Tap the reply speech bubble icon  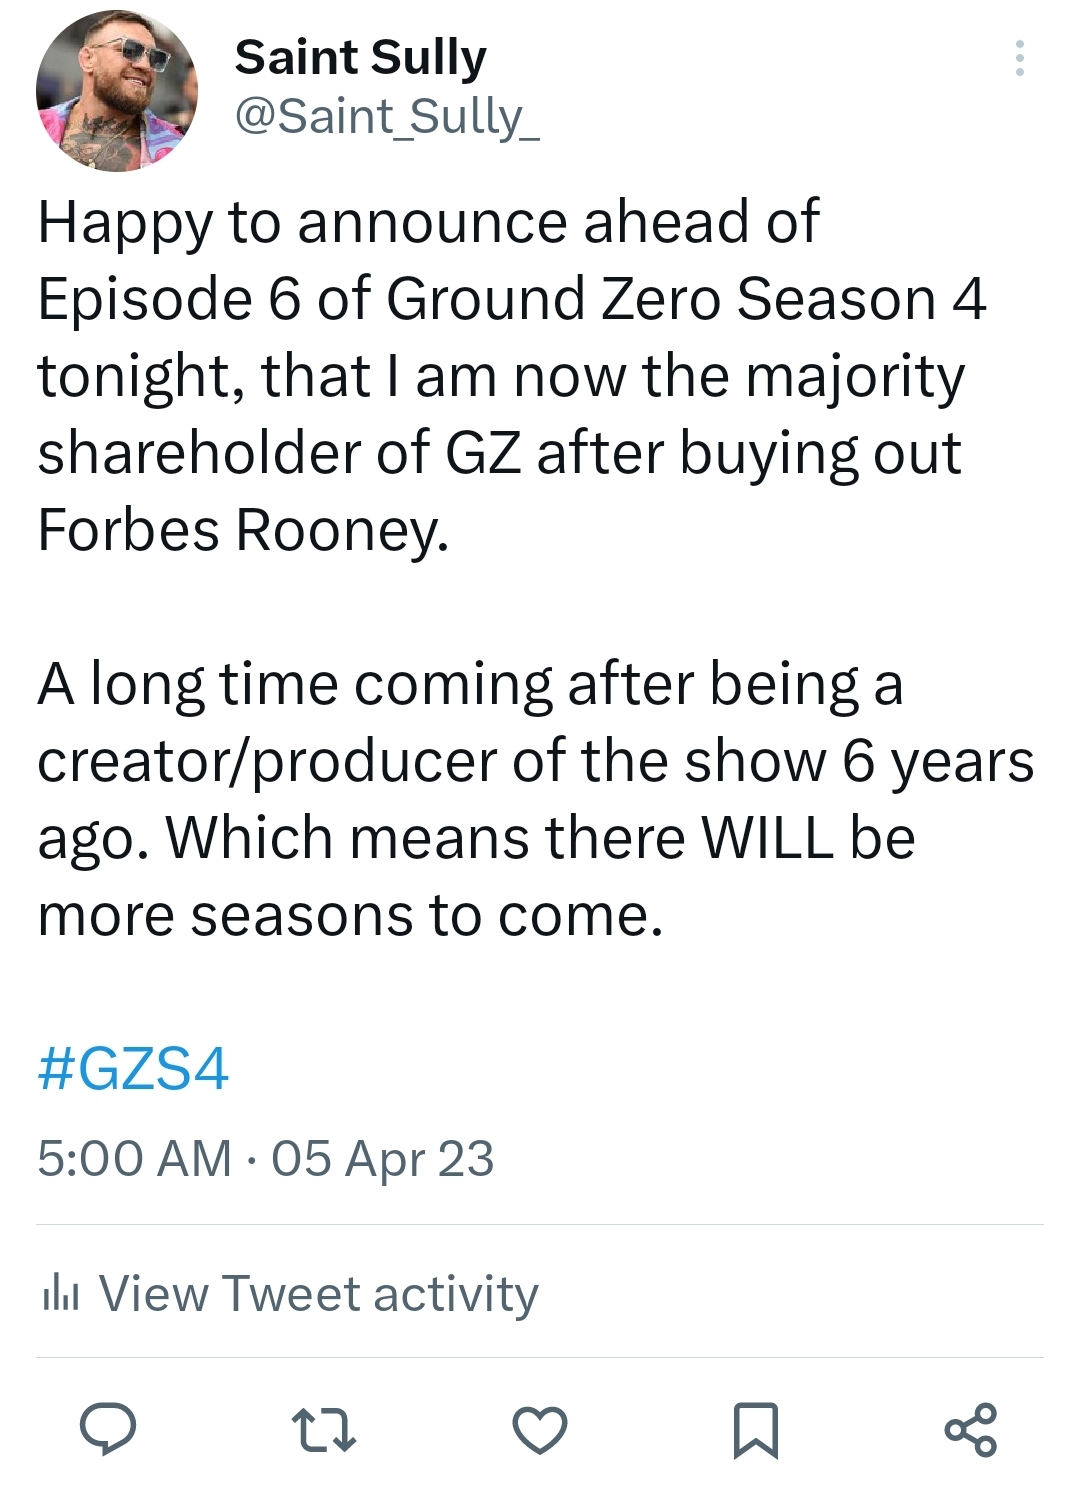pos(108,1428)
